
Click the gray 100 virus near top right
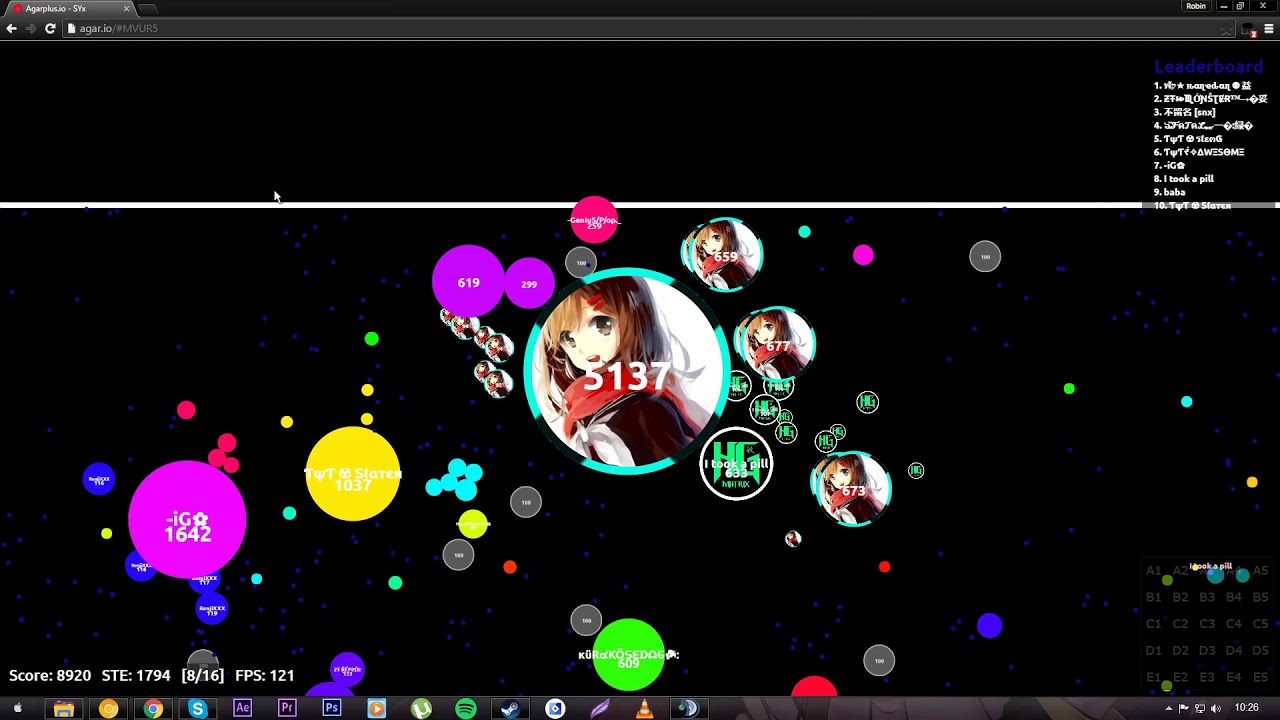pyautogui.click(x=985, y=257)
